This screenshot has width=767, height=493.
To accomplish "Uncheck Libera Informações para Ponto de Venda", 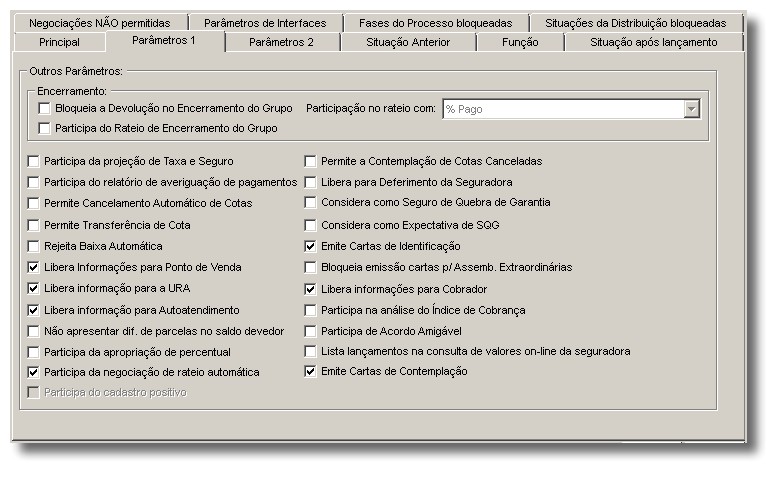I will tap(33, 267).
